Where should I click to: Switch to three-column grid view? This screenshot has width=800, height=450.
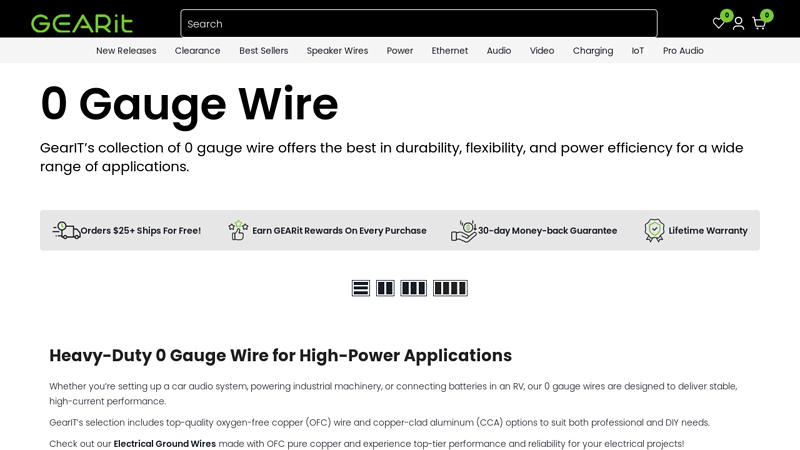click(413, 288)
